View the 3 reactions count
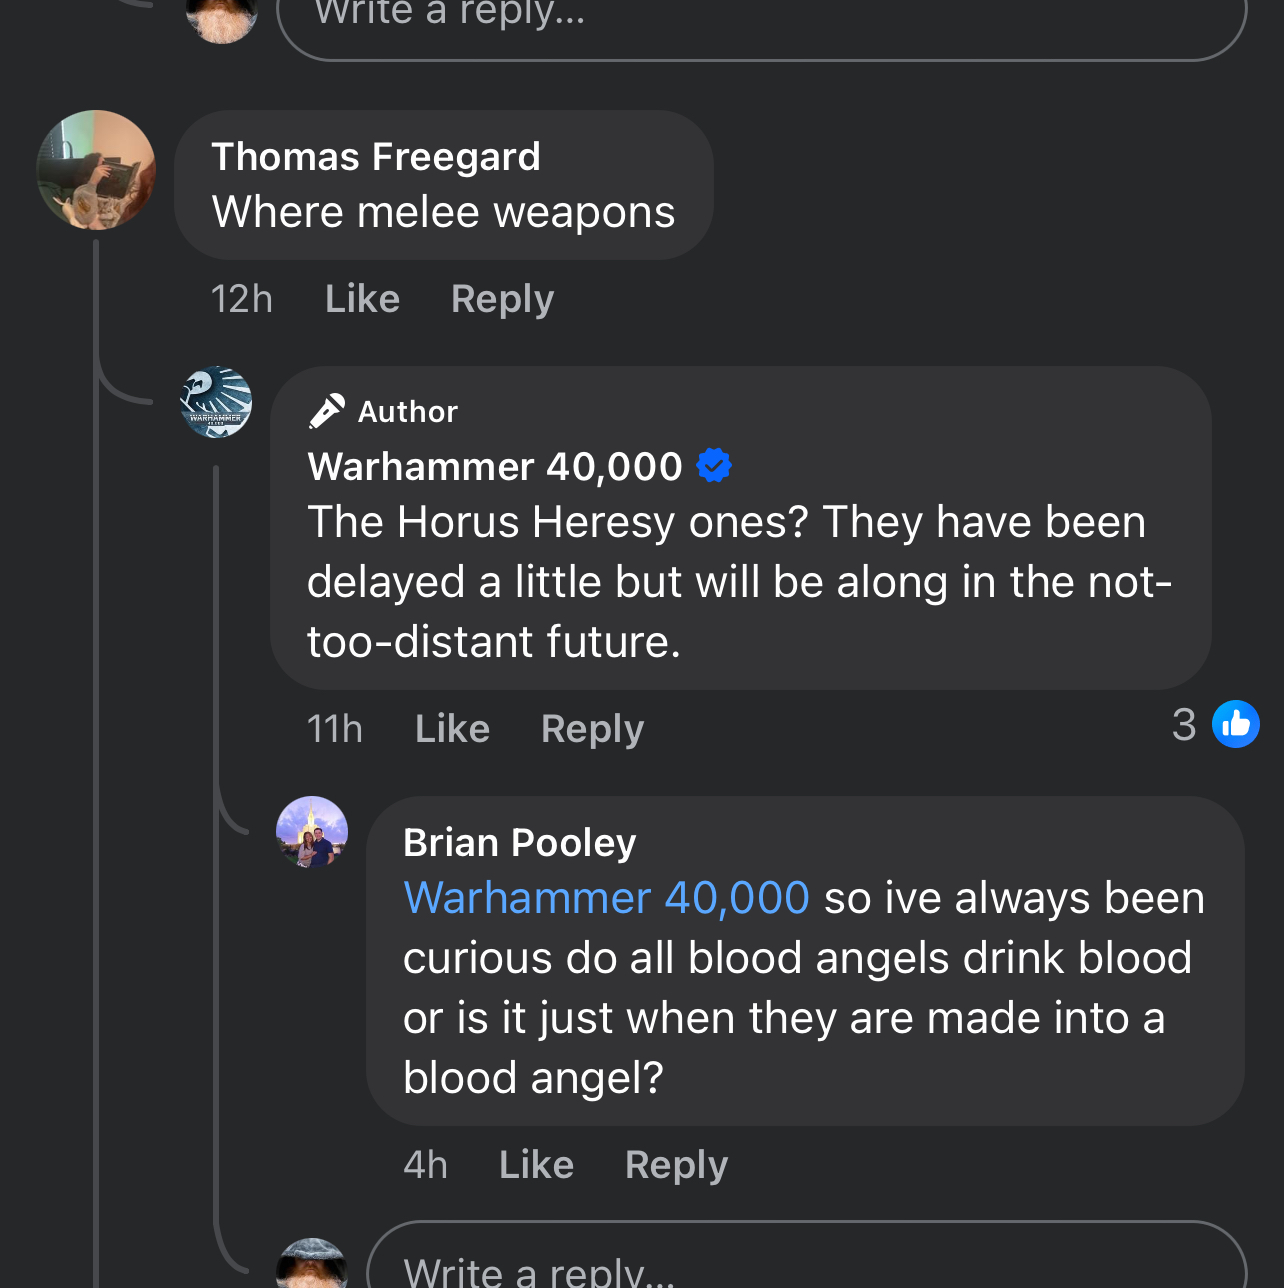Viewport: 1284px width, 1288px height. click(x=1184, y=725)
